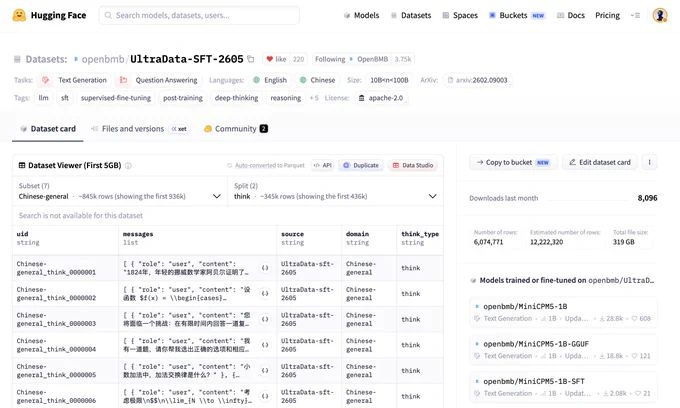This screenshot has width=680, height=408.
Task: Expand JSON for row 0000005 messages
Action: tap(265, 370)
